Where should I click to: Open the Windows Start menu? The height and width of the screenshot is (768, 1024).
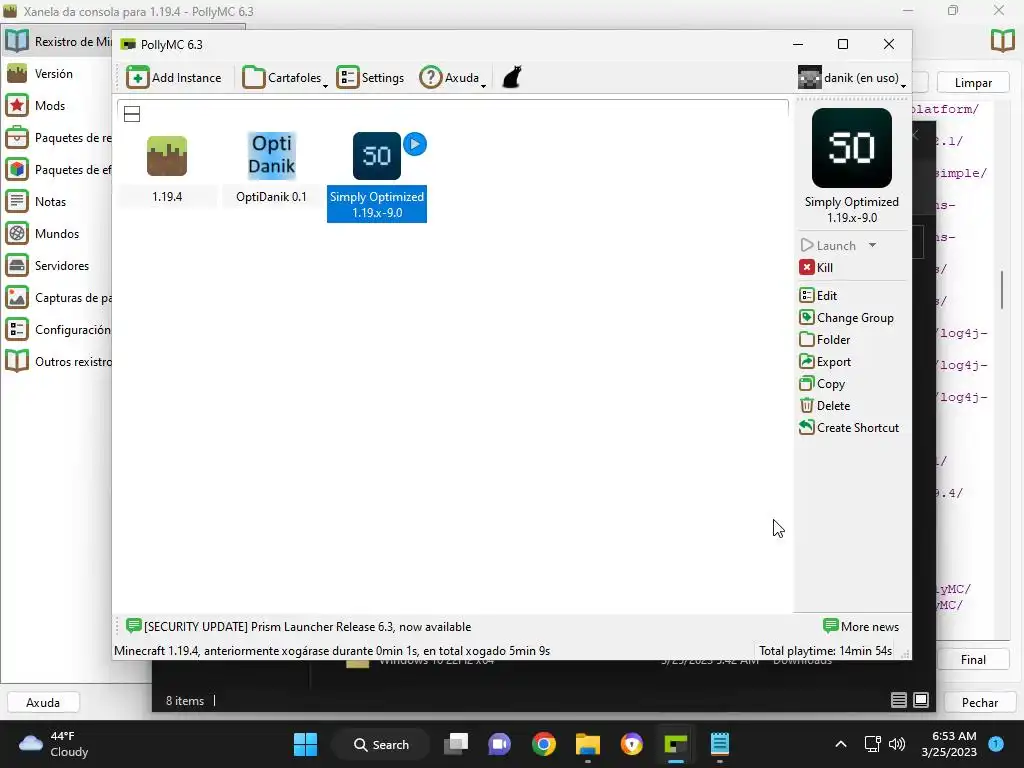click(x=305, y=744)
